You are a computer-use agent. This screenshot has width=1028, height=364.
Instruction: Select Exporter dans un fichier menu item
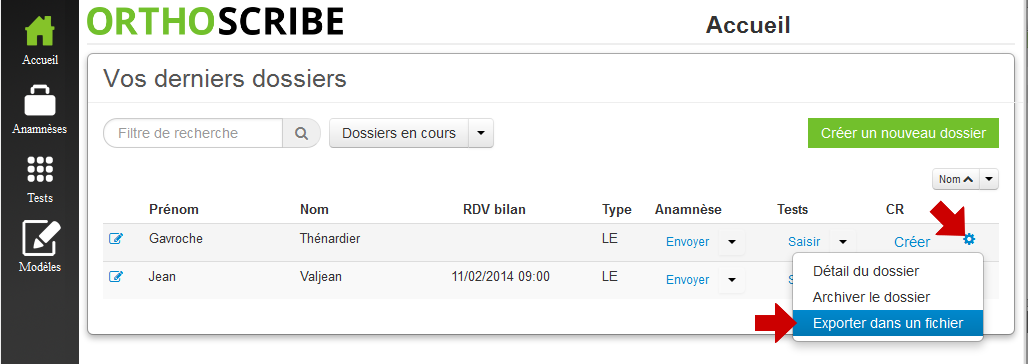click(888, 323)
